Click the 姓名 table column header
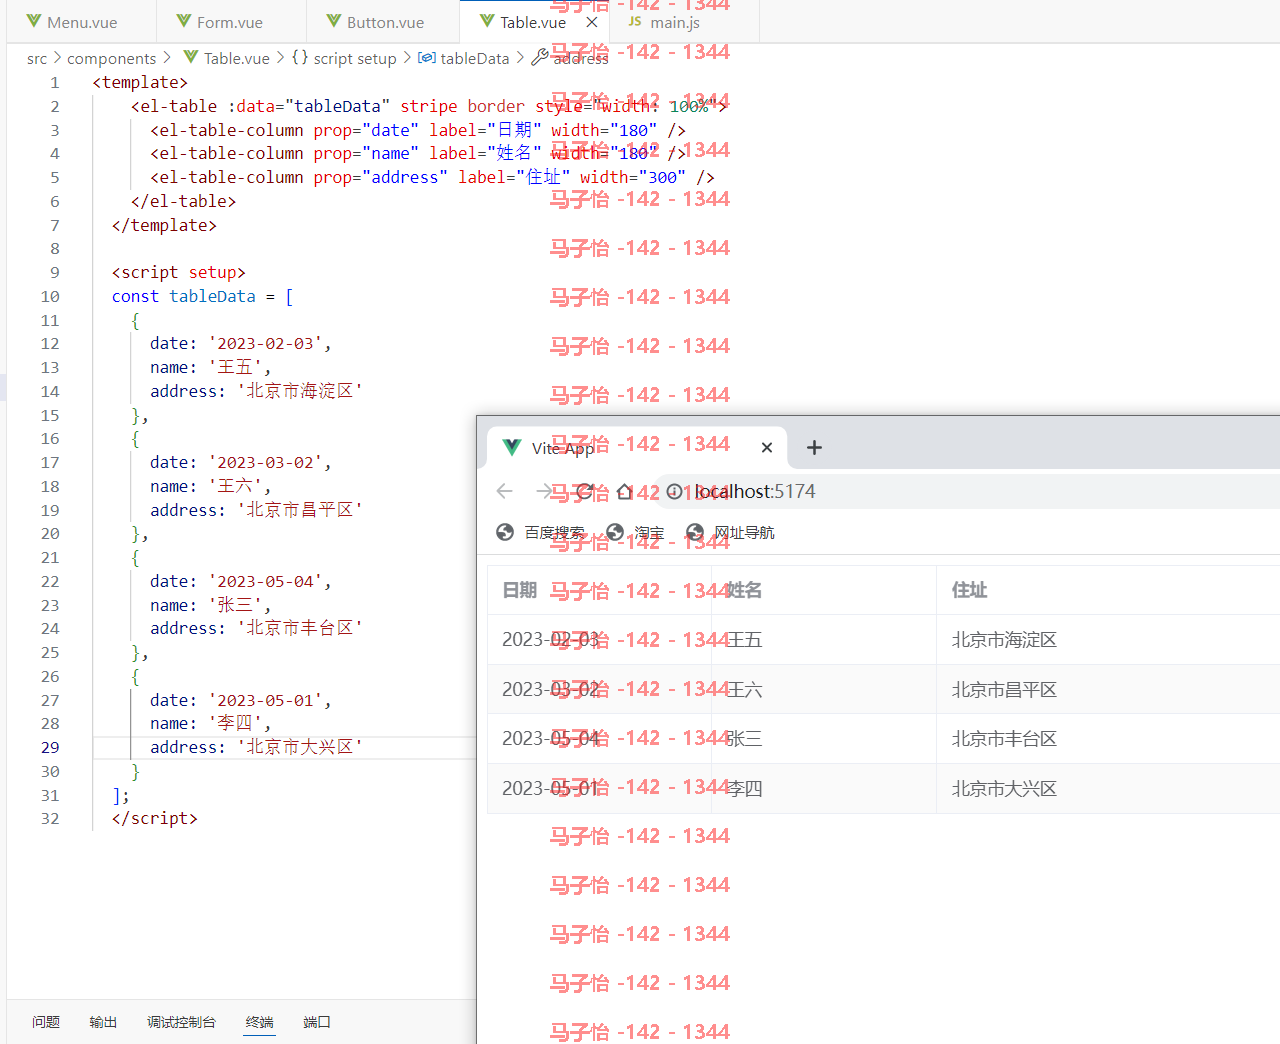The width and height of the screenshot is (1280, 1044). coord(824,590)
